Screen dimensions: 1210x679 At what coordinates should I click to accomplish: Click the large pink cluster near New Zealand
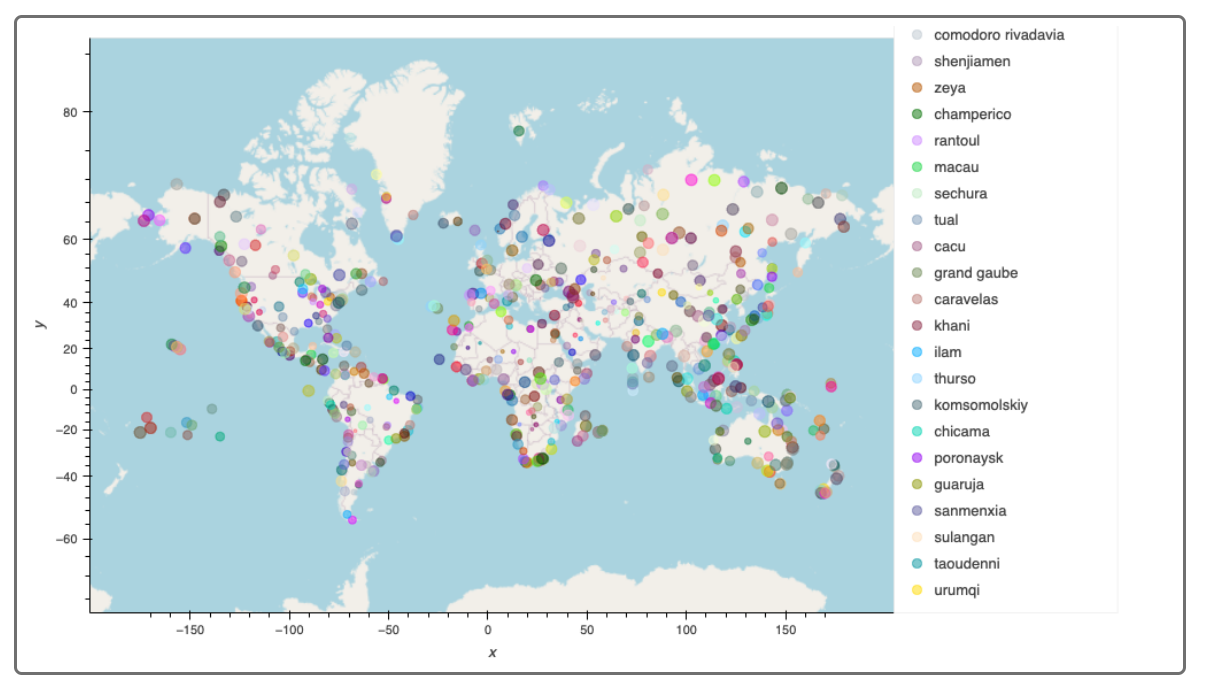click(x=825, y=493)
